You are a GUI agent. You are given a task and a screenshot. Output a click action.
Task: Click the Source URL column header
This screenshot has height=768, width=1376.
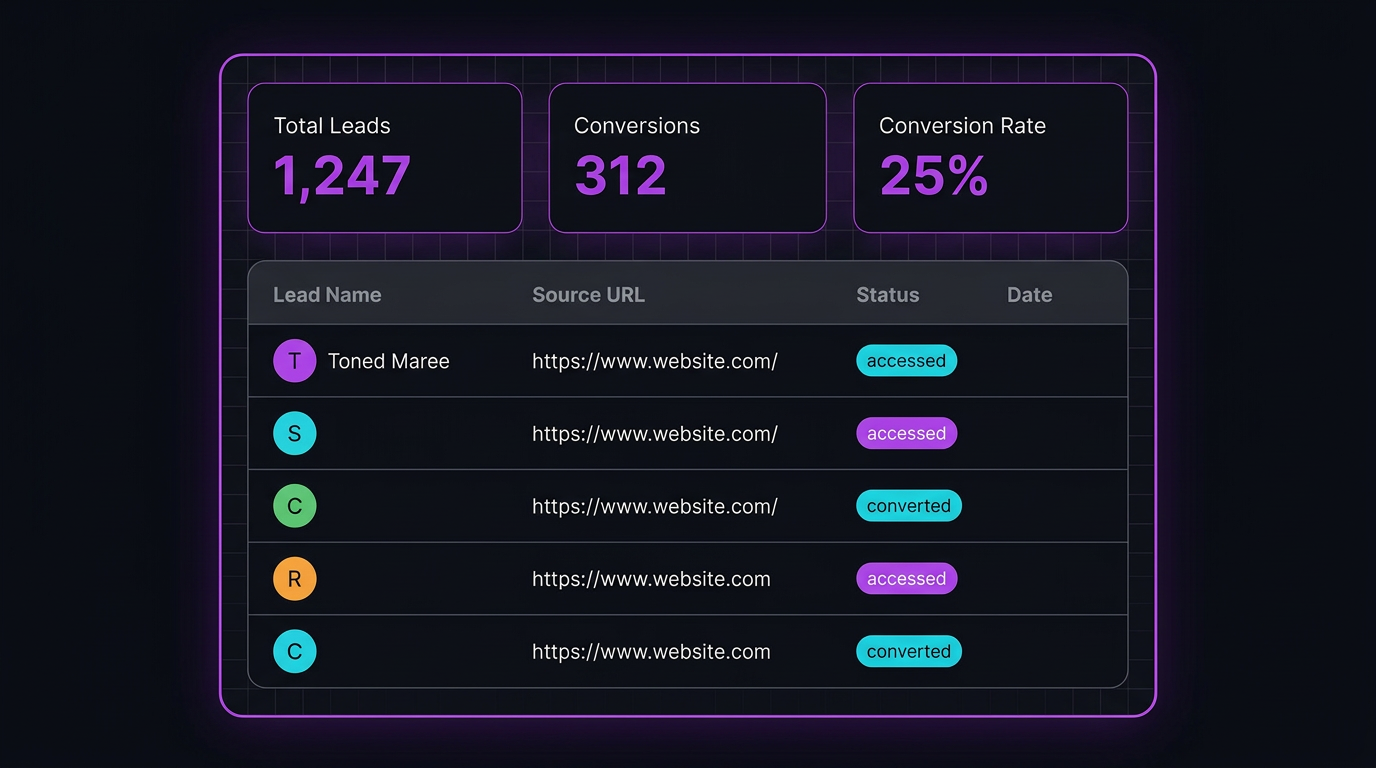coord(588,294)
